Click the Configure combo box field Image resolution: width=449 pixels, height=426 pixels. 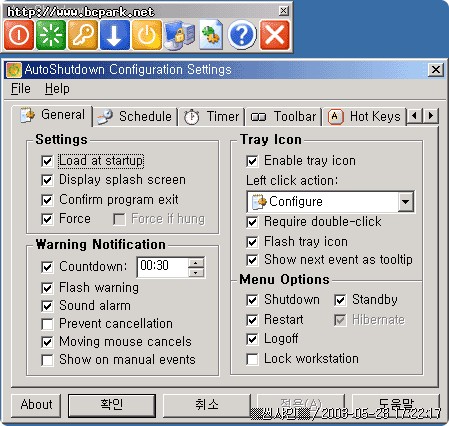point(331,202)
